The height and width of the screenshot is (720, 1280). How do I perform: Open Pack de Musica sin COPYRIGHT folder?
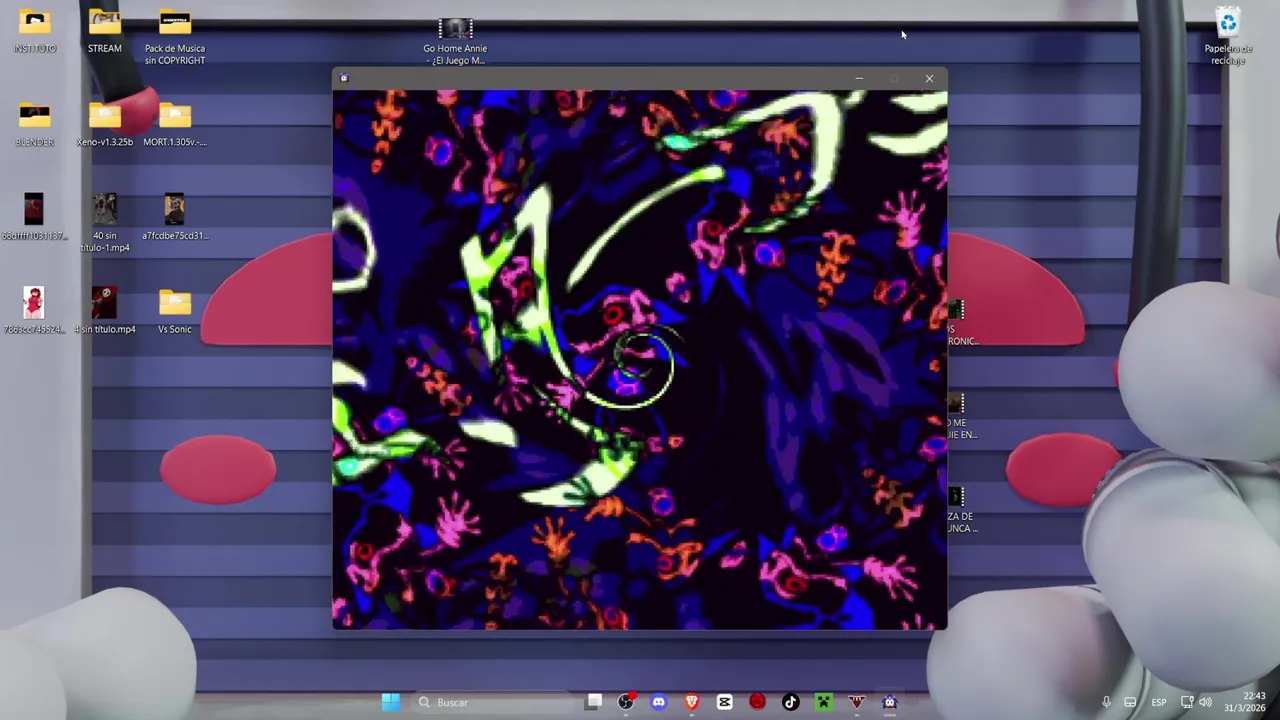(174, 36)
